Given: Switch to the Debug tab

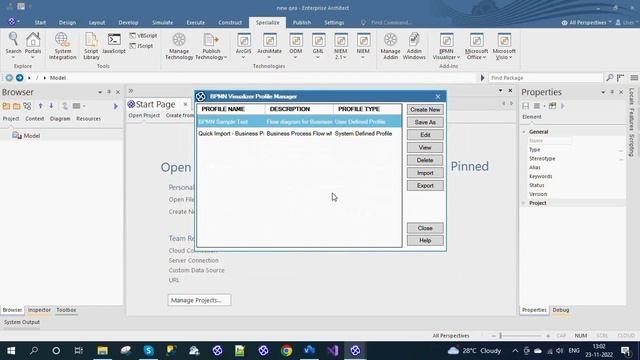Looking at the screenshot, I should point(561,310).
